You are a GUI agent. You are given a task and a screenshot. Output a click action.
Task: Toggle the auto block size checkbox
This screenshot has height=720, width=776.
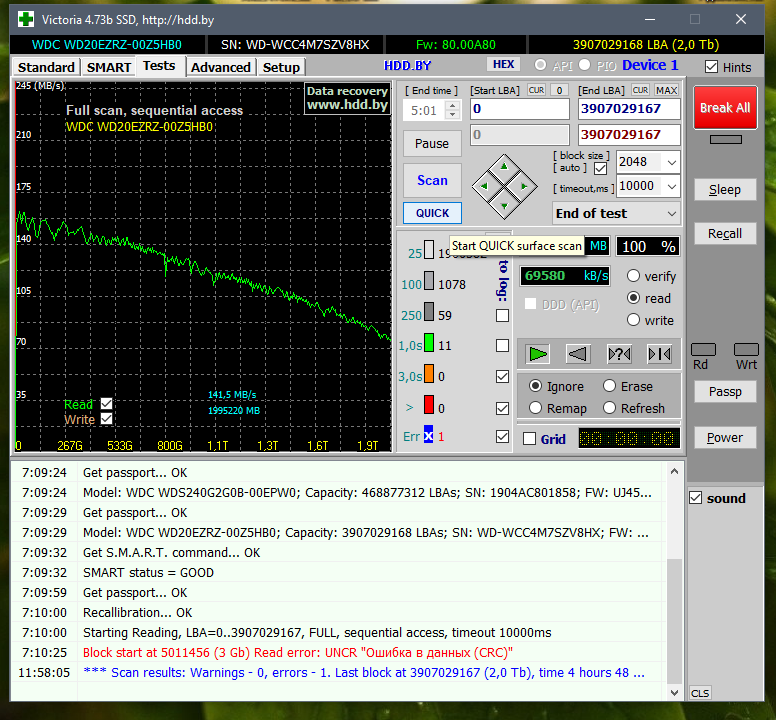point(600,169)
